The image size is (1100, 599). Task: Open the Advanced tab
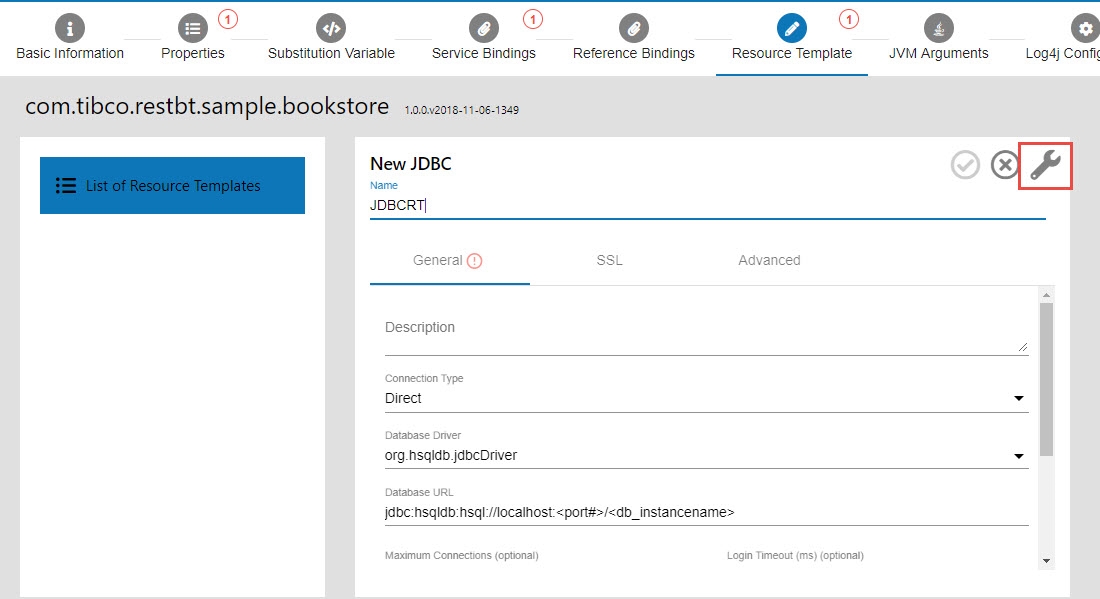[x=769, y=260]
